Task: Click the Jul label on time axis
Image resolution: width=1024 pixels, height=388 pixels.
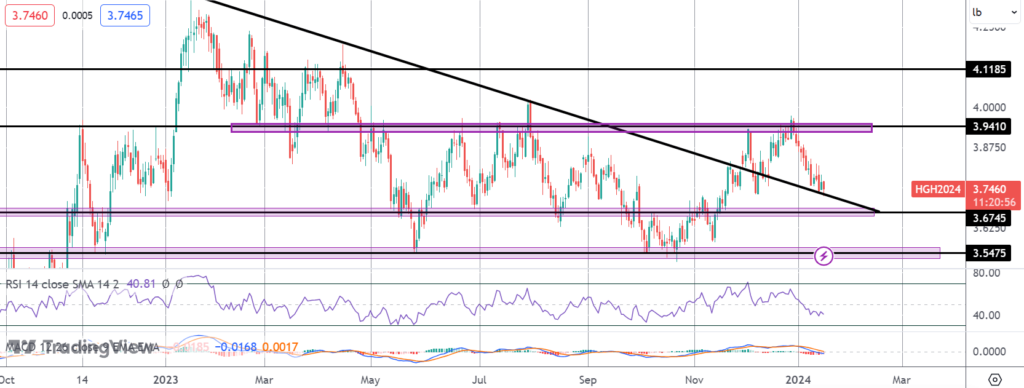Action: pos(480,380)
